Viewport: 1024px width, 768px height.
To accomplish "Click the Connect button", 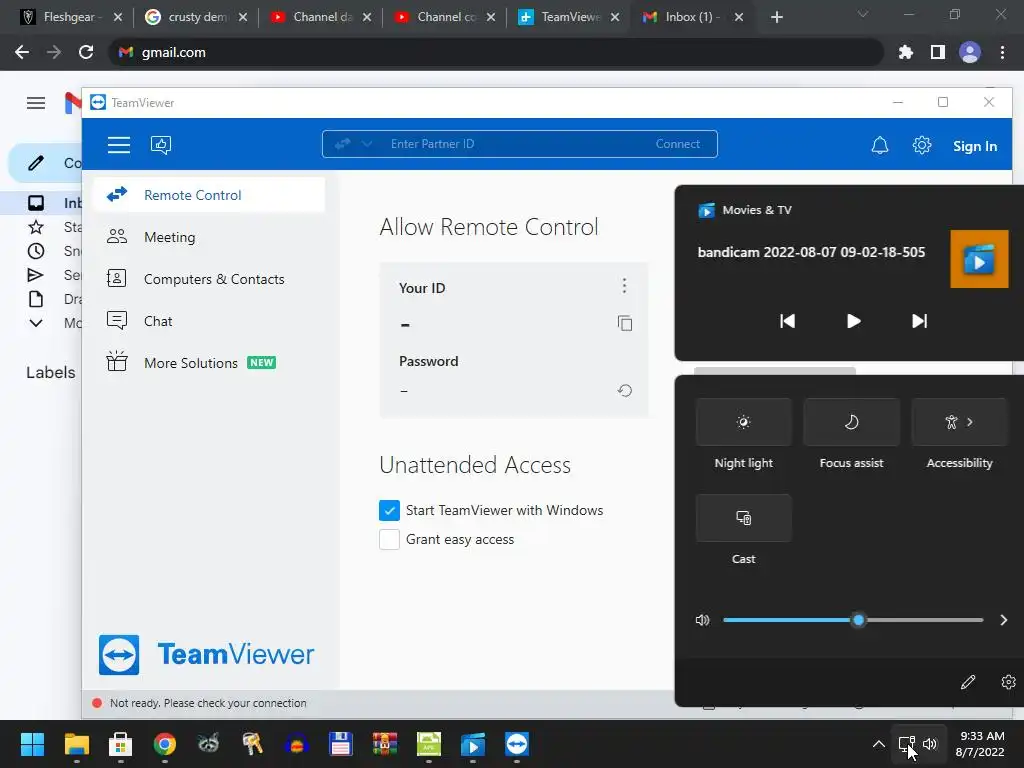I will point(677,144).
